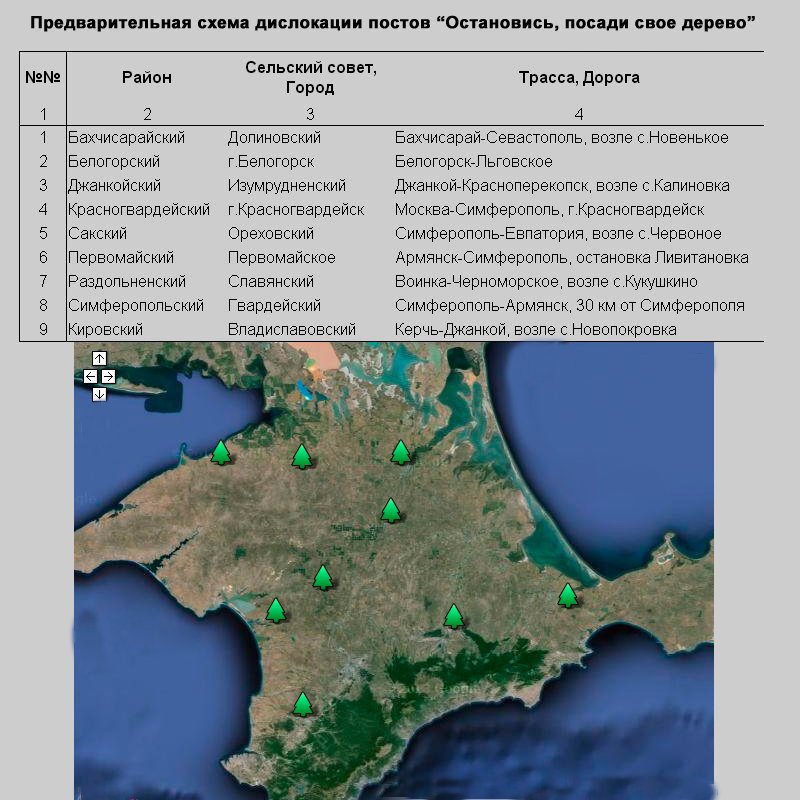The image size is (800, 800).
Task: Select the 'Керчь-Джанкой, возле с.Новопокровка' road cell
Action: pos(536,329)
